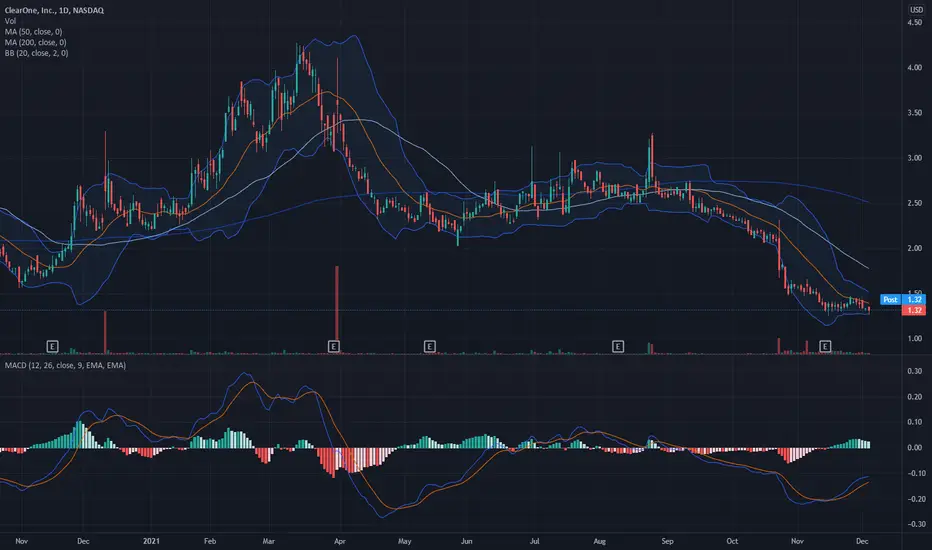Click the BB (20, close, 2, 0) legend
932x550 pixels.
pyautogui.click(x=36, y=53)
